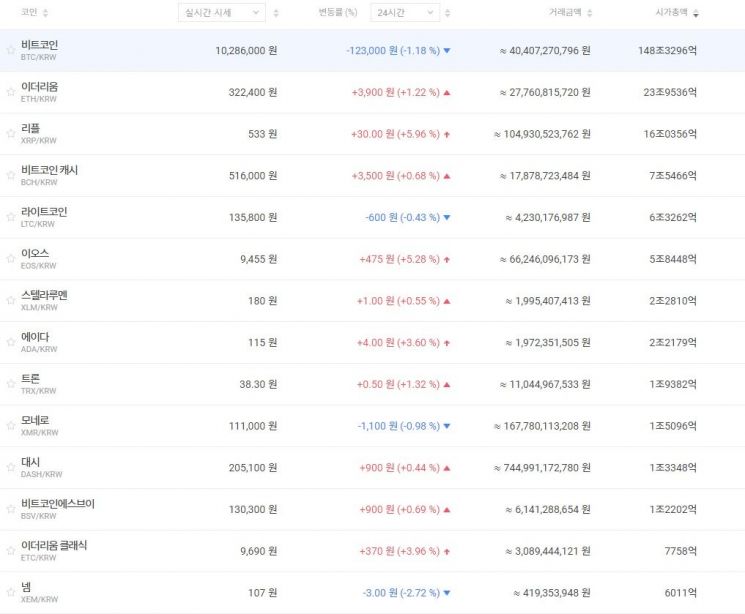
Task: Click the 변동률 (%) column header
Action: pos(337,12)
